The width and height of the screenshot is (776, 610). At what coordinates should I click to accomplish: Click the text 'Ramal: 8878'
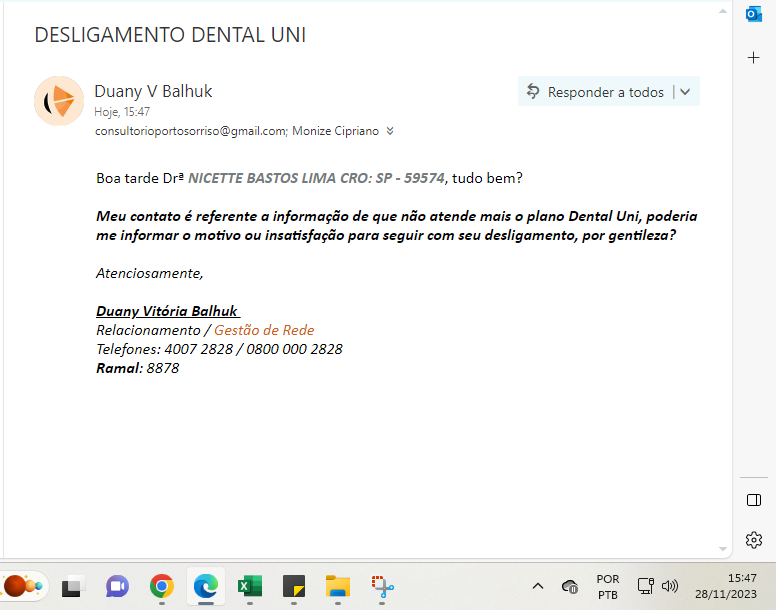tap(138, 368)
